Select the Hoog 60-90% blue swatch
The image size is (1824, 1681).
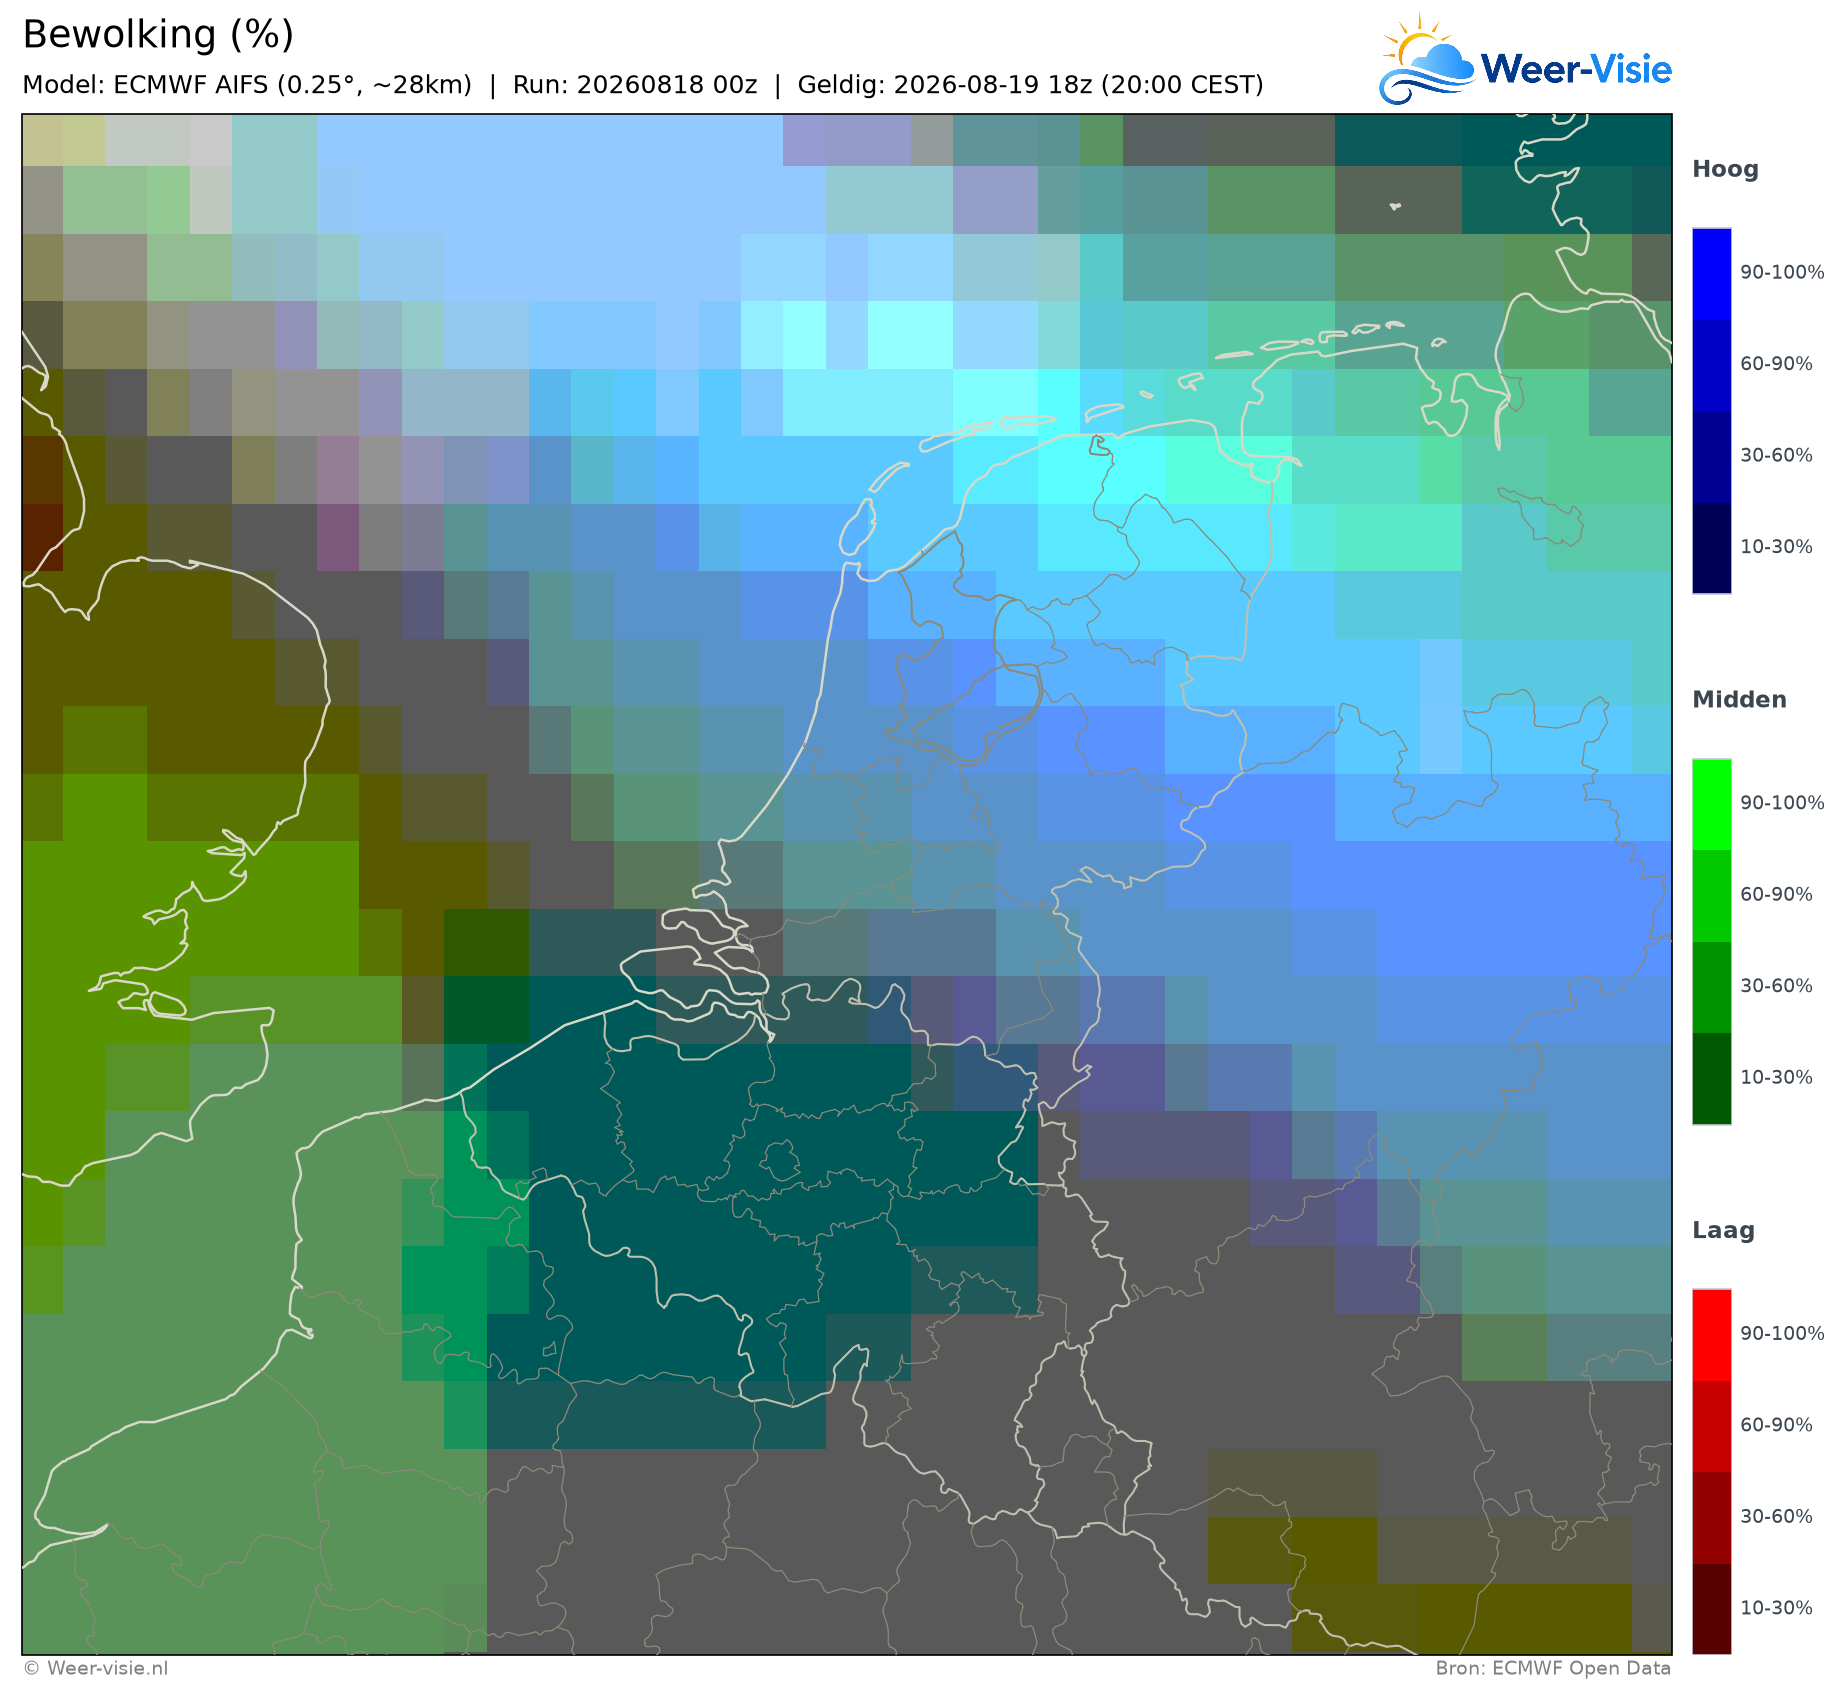(1711, 365)
